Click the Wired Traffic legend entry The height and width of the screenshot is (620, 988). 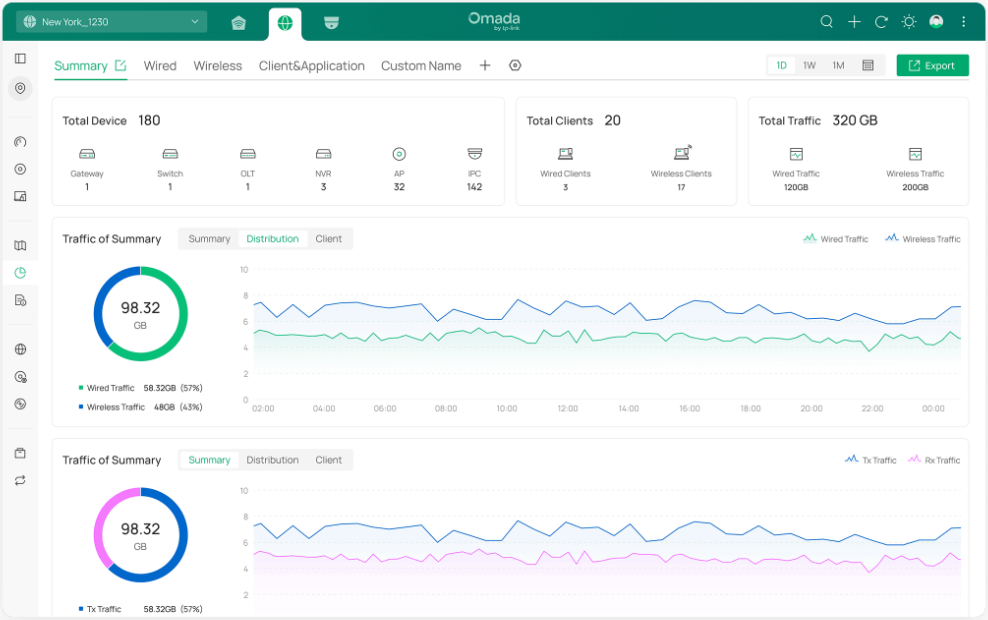(x=835, y=239)
